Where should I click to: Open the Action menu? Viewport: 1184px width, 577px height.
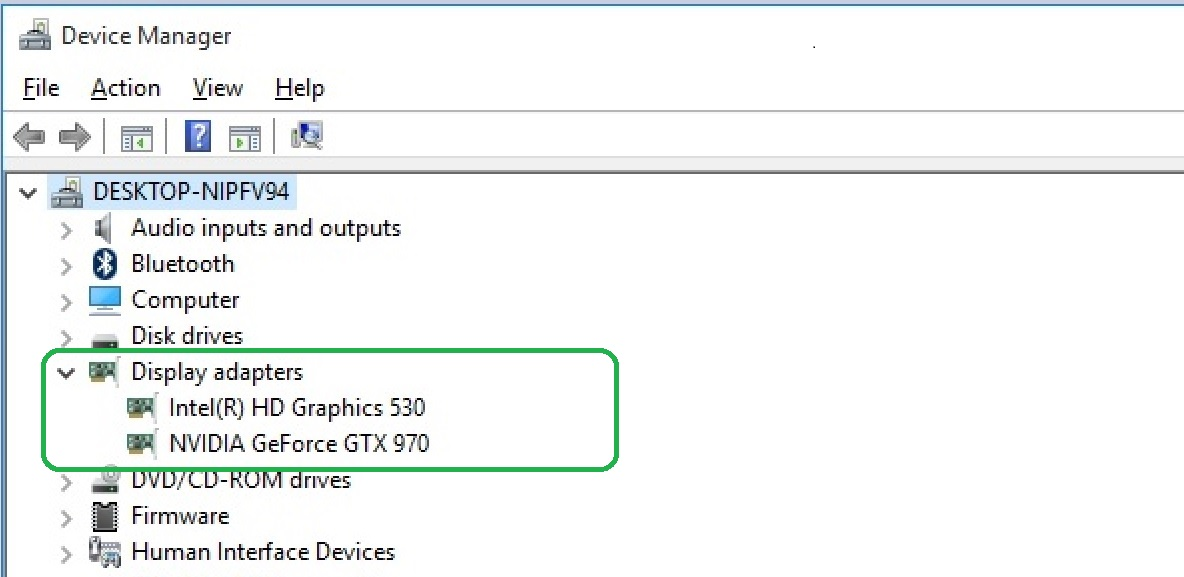125,88
